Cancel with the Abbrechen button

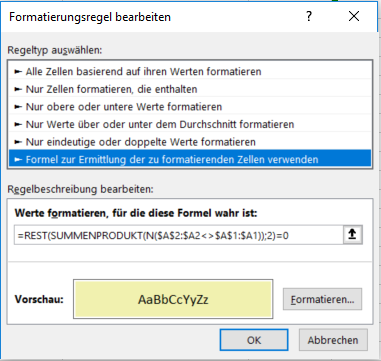click(333, 340)
